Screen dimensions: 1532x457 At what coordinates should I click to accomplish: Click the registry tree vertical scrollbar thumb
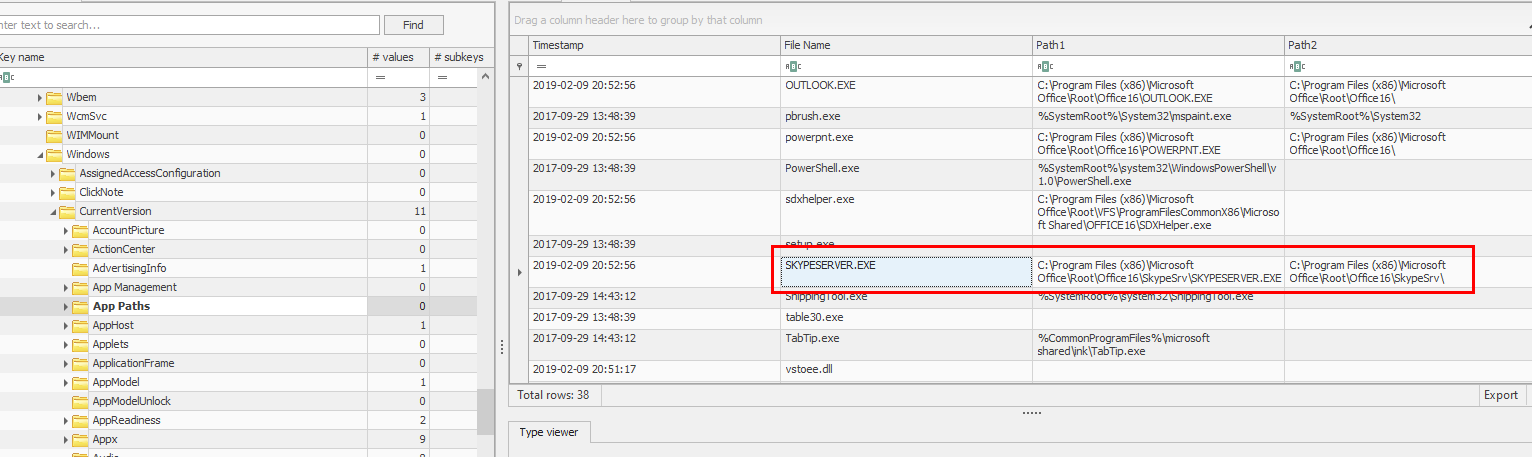click(x=485, y=412)
